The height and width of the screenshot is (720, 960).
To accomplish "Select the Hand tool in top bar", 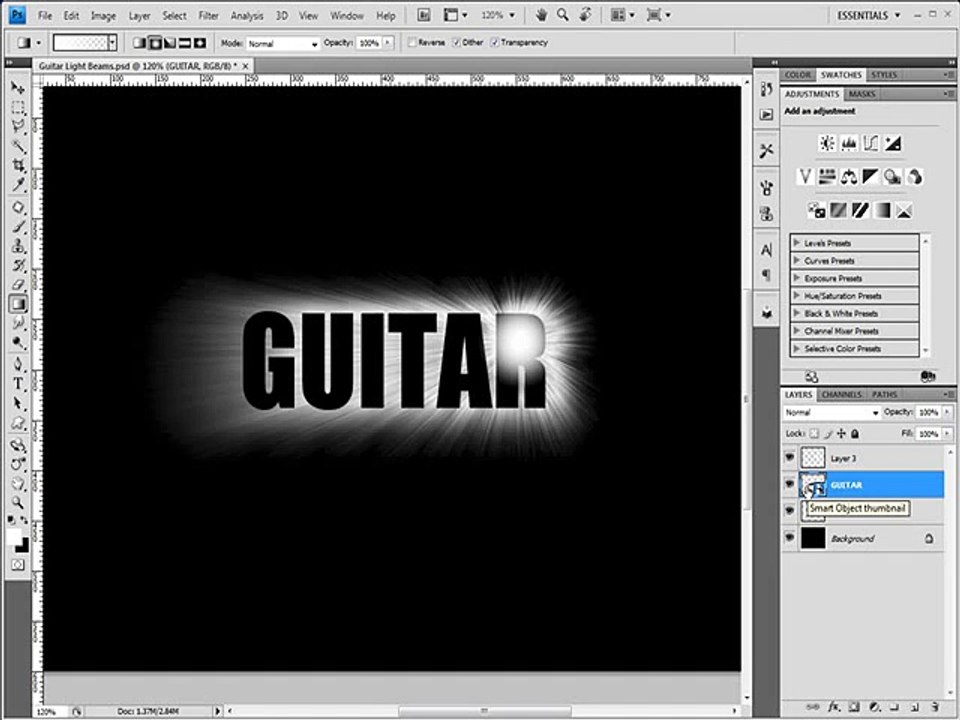I will point(541,15).
